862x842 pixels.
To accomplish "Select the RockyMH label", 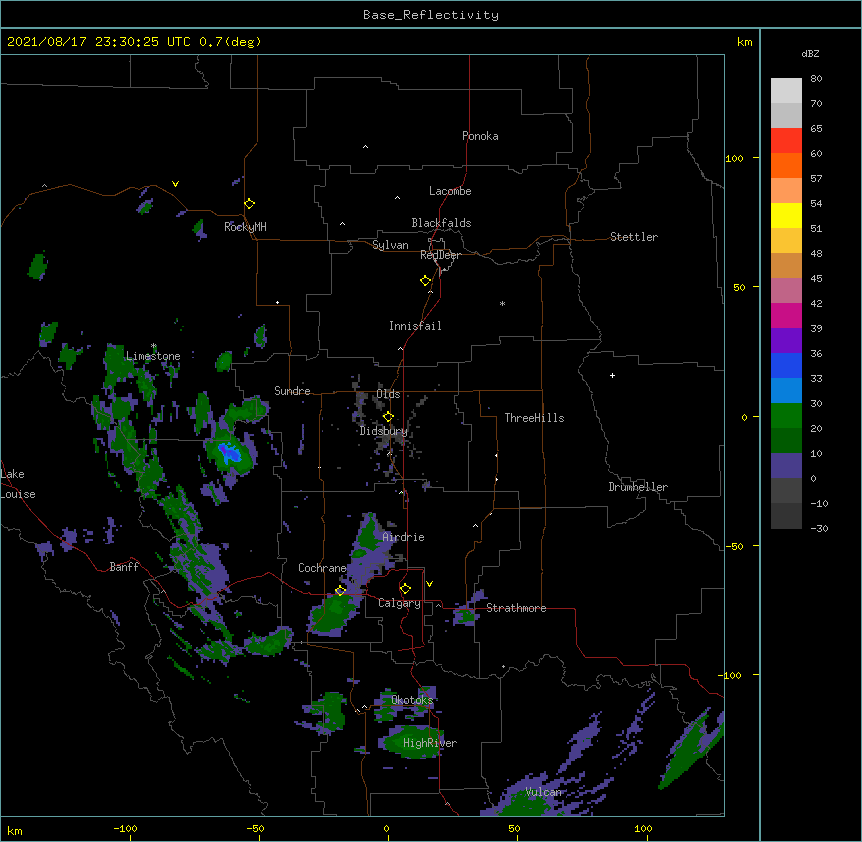I will [x=245, y=227].
